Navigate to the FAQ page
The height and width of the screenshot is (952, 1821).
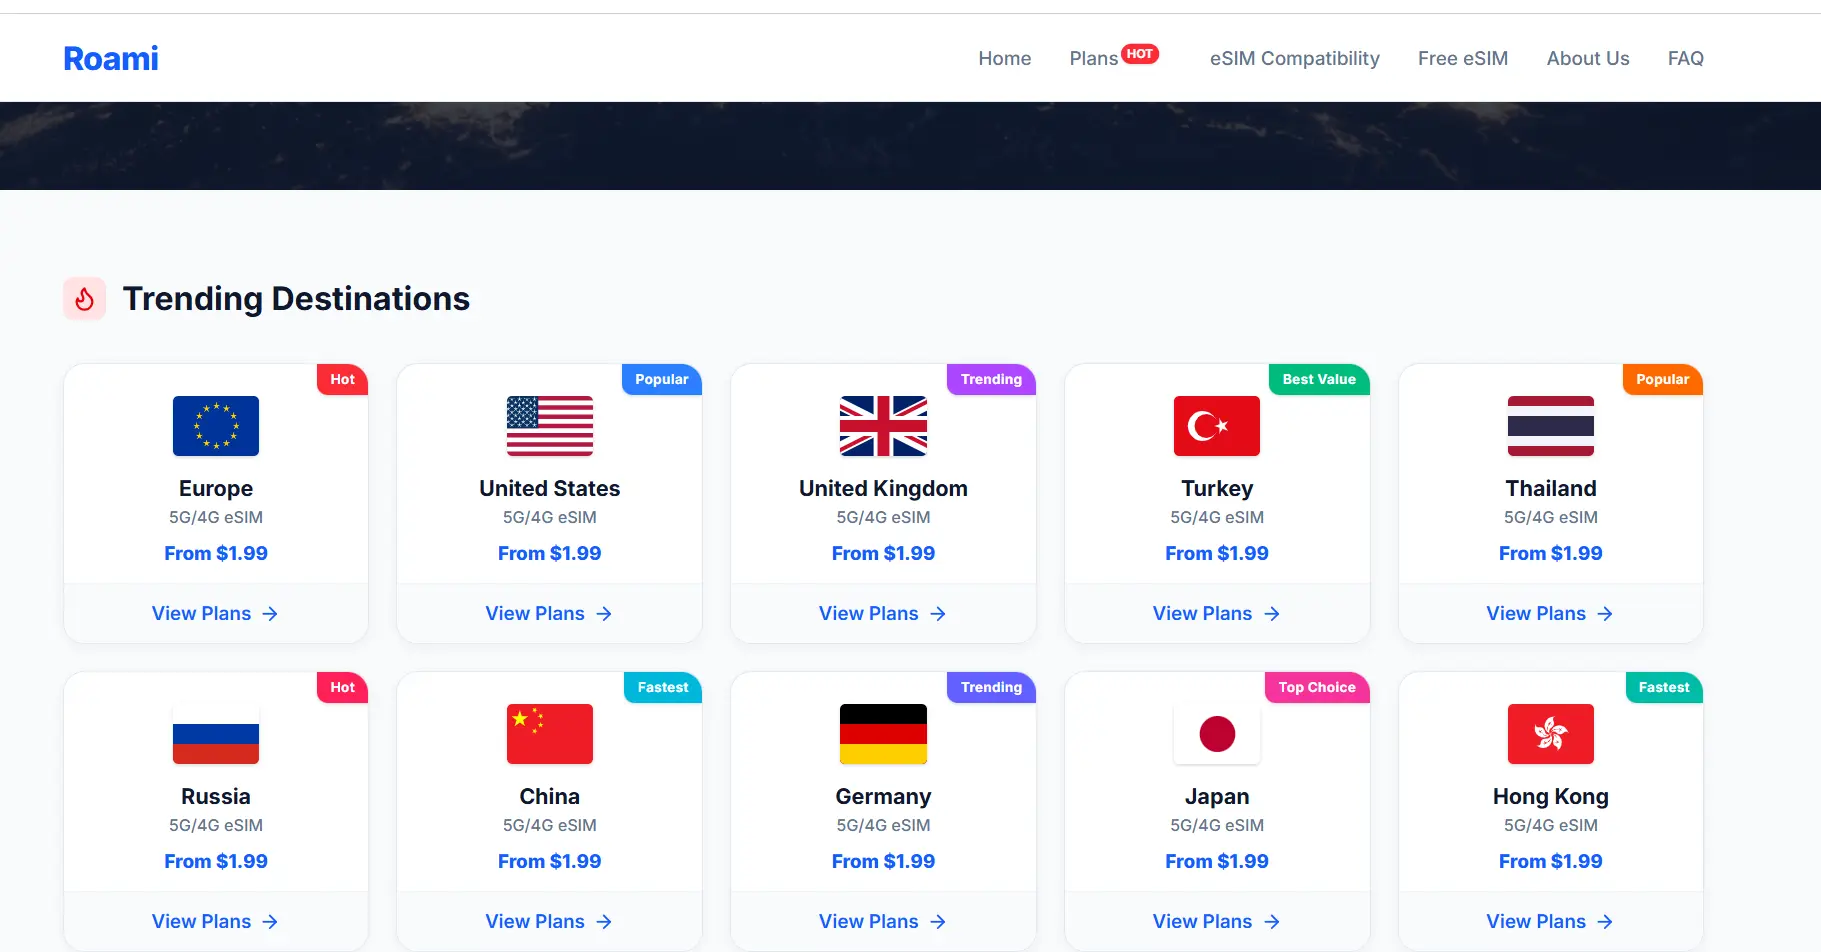pos(1685,59)
